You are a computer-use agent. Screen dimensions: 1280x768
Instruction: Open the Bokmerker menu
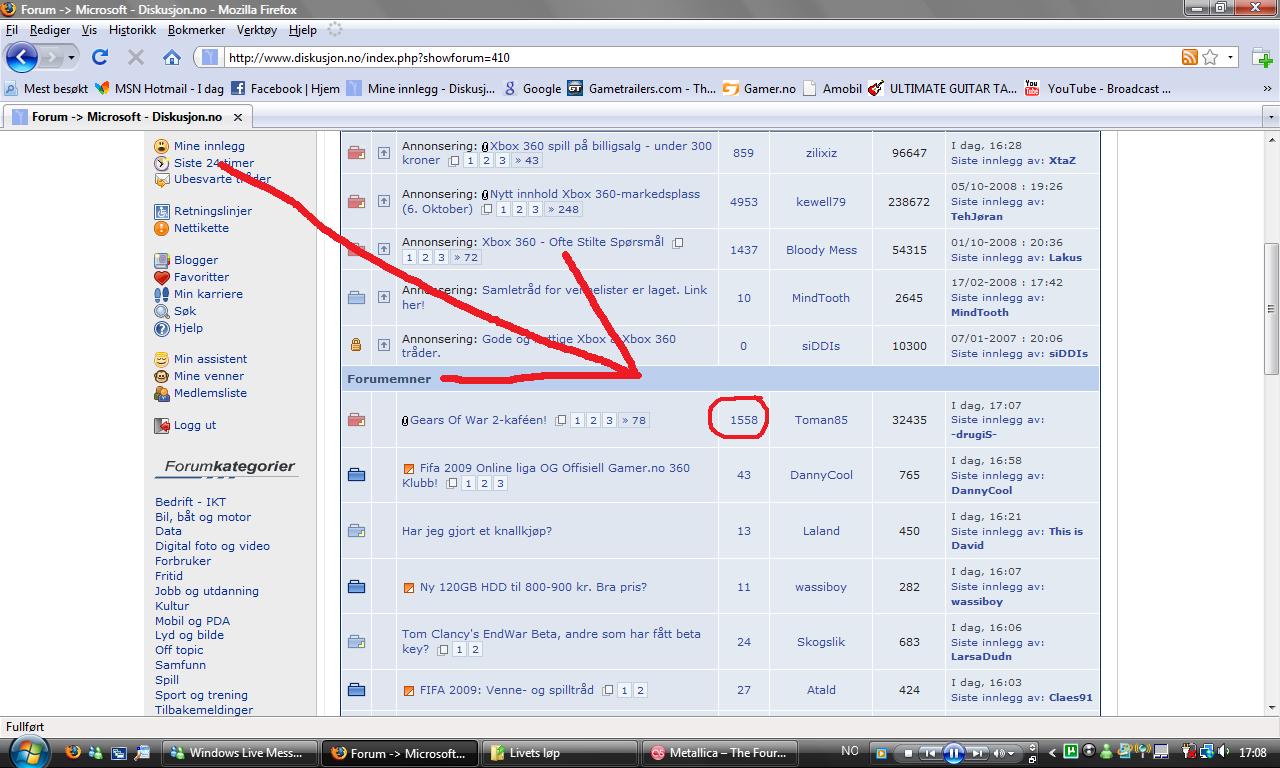[x=197, y=30]
